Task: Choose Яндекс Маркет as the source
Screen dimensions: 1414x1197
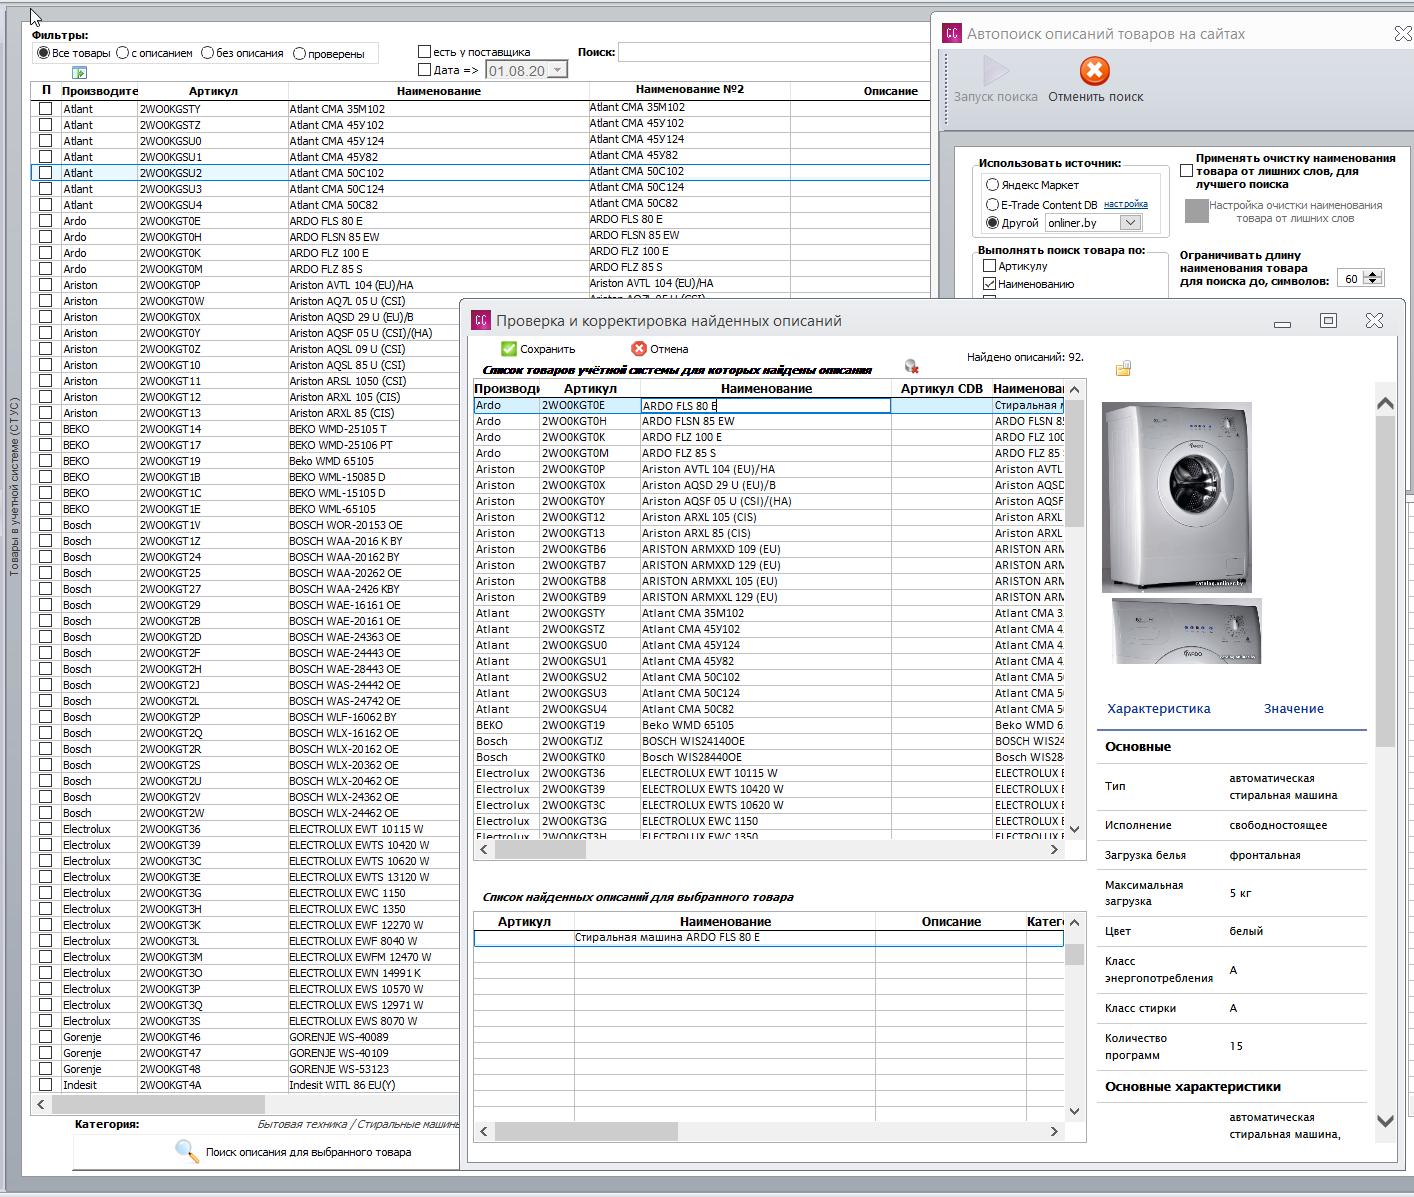Action: (x=992, y=185)
